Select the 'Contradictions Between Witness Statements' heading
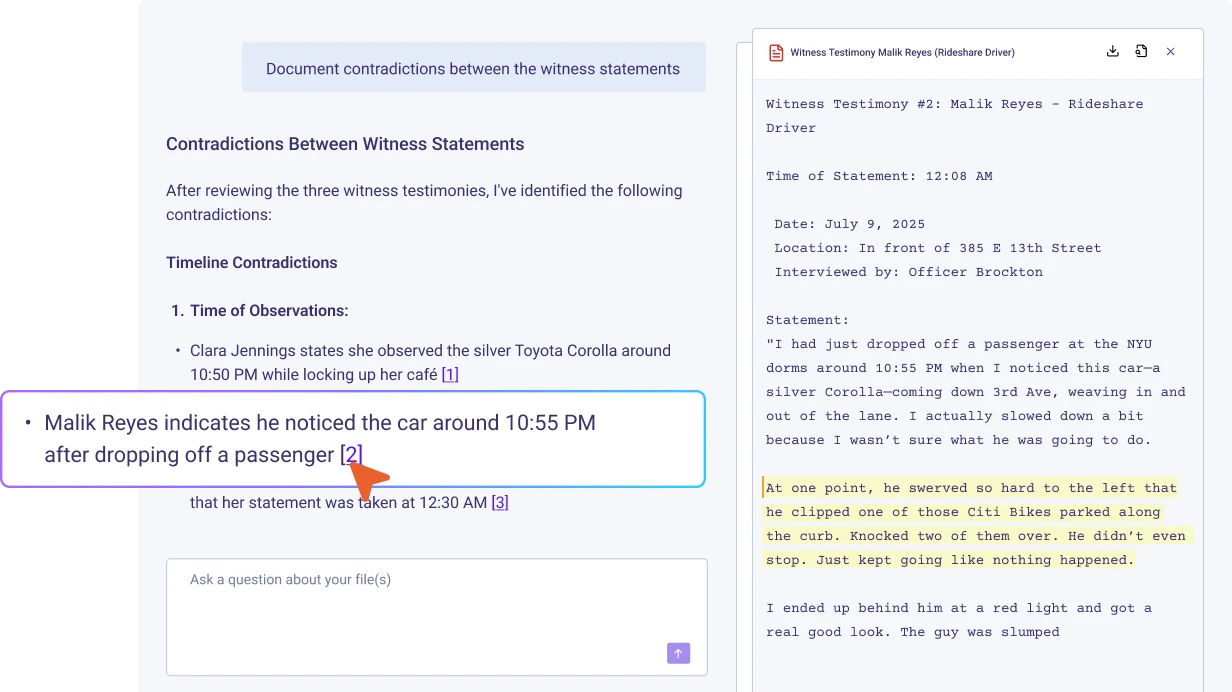Screen dimensions: 1232x692 pos(345,144)
